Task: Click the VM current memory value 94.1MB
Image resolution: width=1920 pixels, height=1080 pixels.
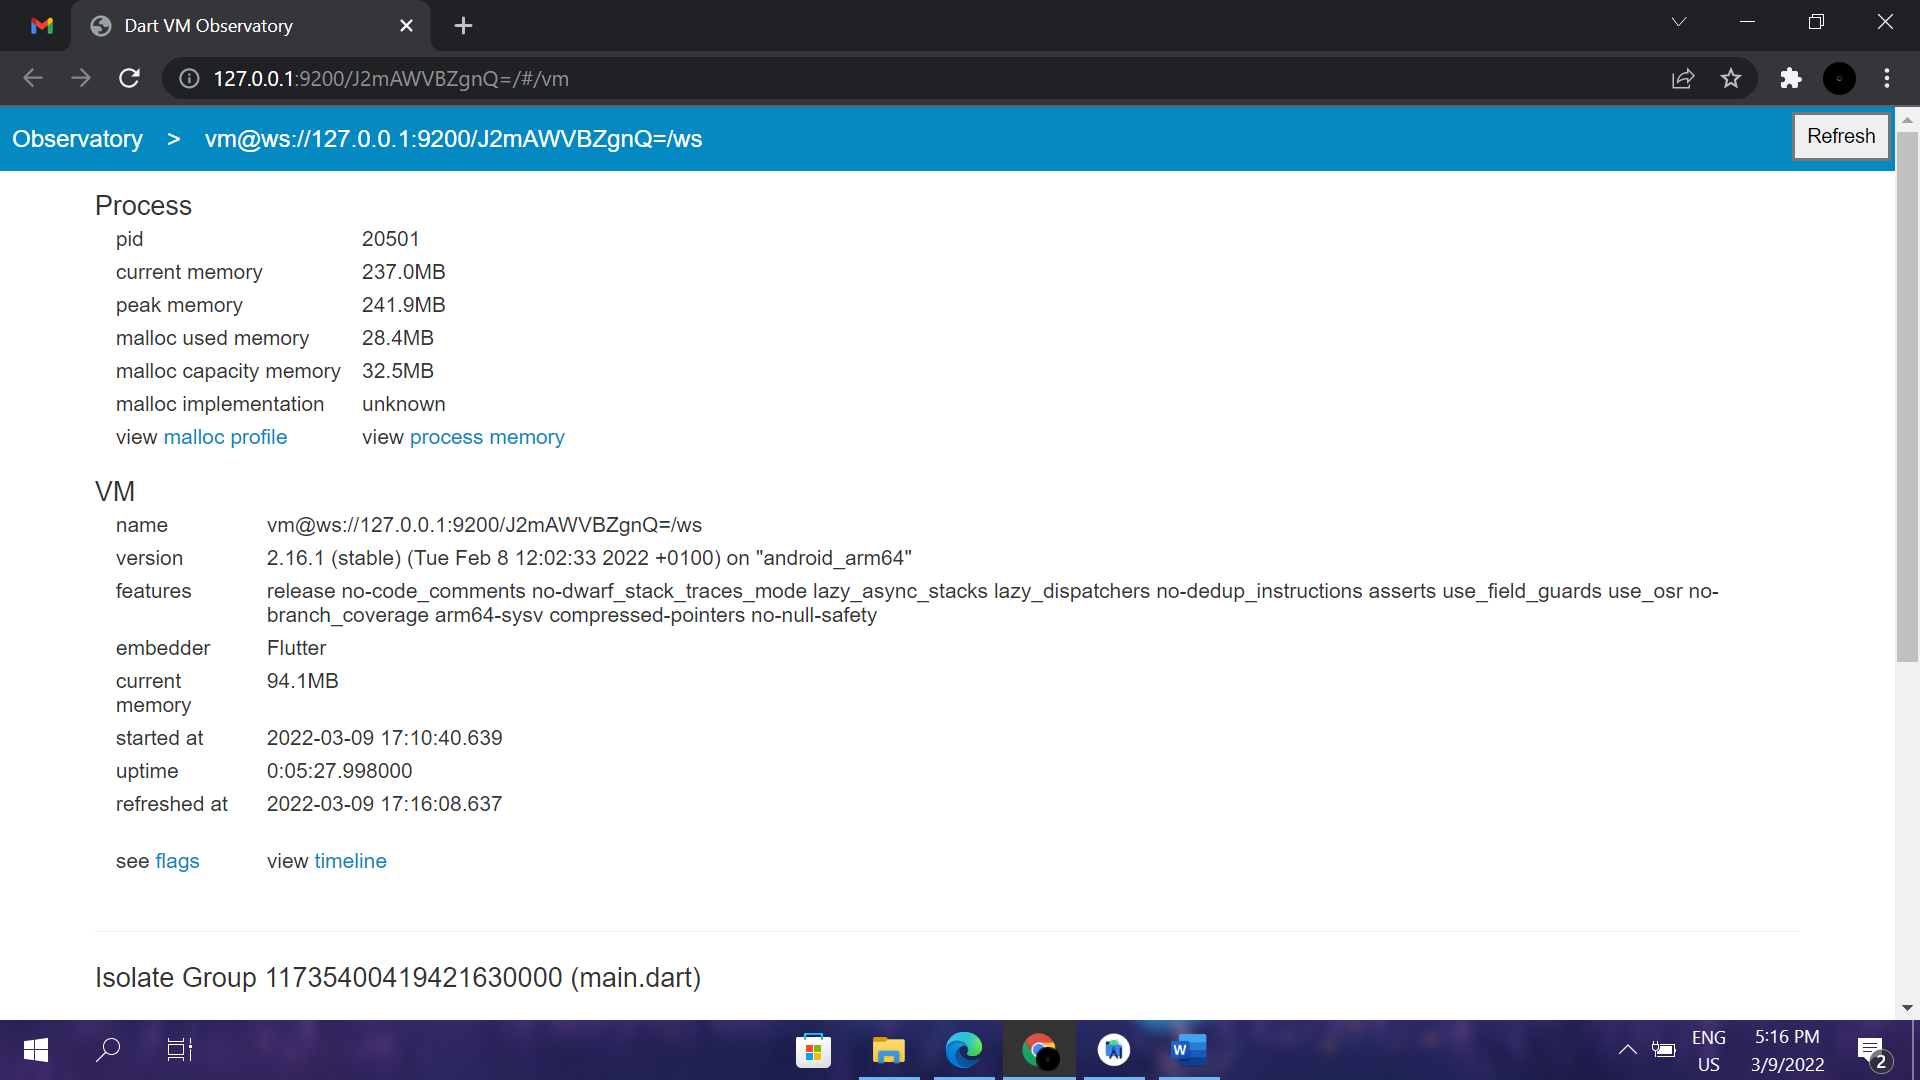Action: [303, 681]
